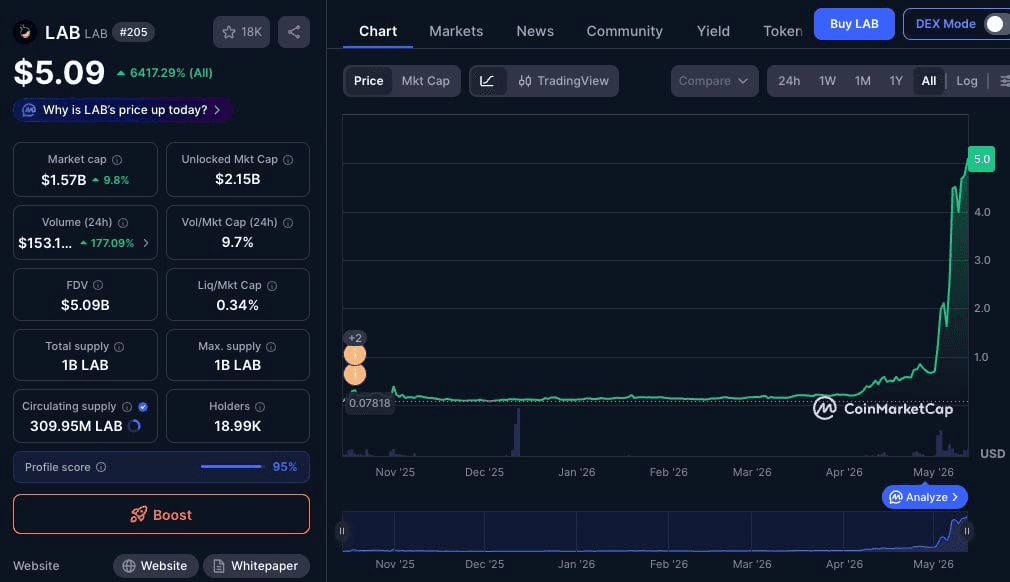Viewport: 1010px width, 582px height.
Task: Open Holders info icon
Action: [x=260, y=407]
